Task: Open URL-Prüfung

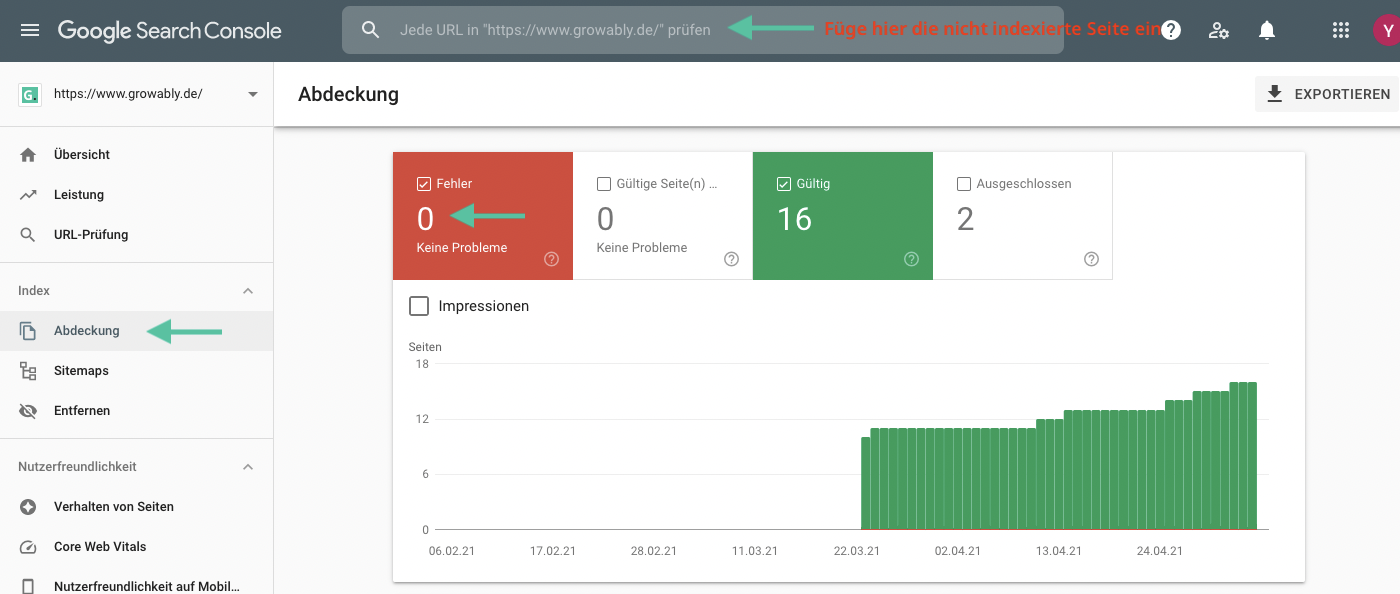Action: tap(136, 235)
